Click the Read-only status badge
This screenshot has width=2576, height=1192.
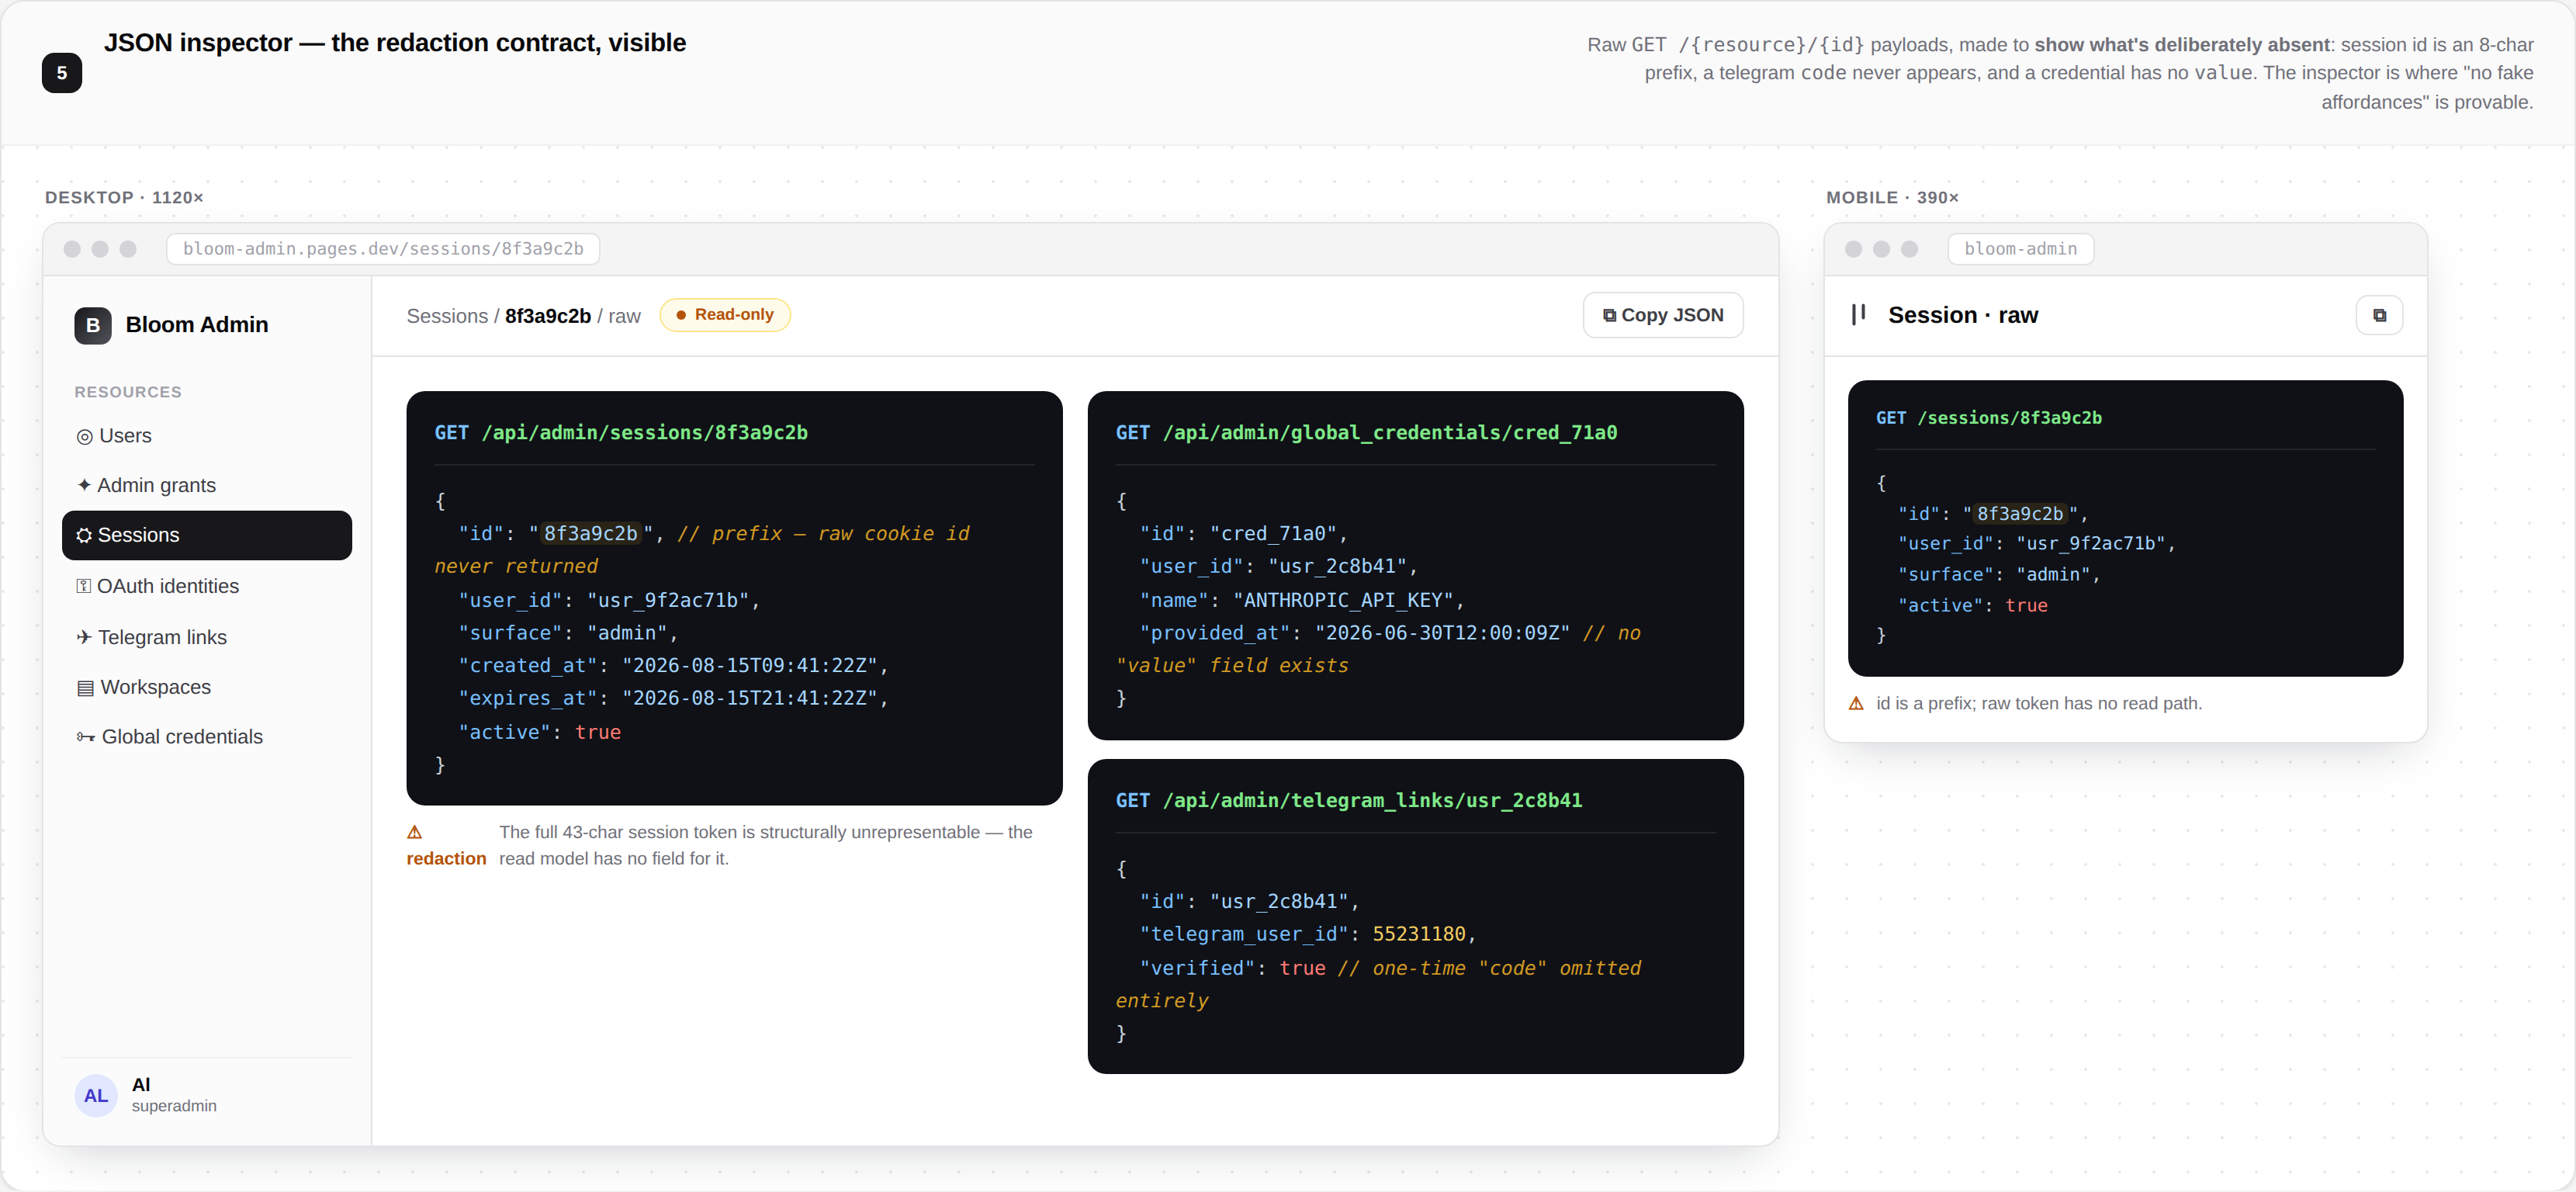725,315
